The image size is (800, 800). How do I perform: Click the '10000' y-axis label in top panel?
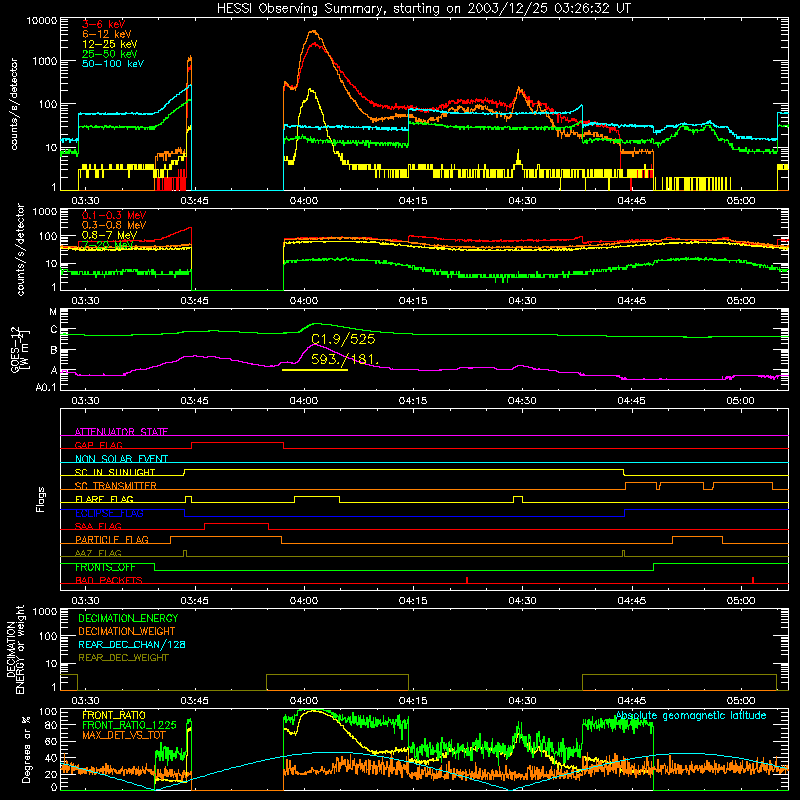point(42,21)
